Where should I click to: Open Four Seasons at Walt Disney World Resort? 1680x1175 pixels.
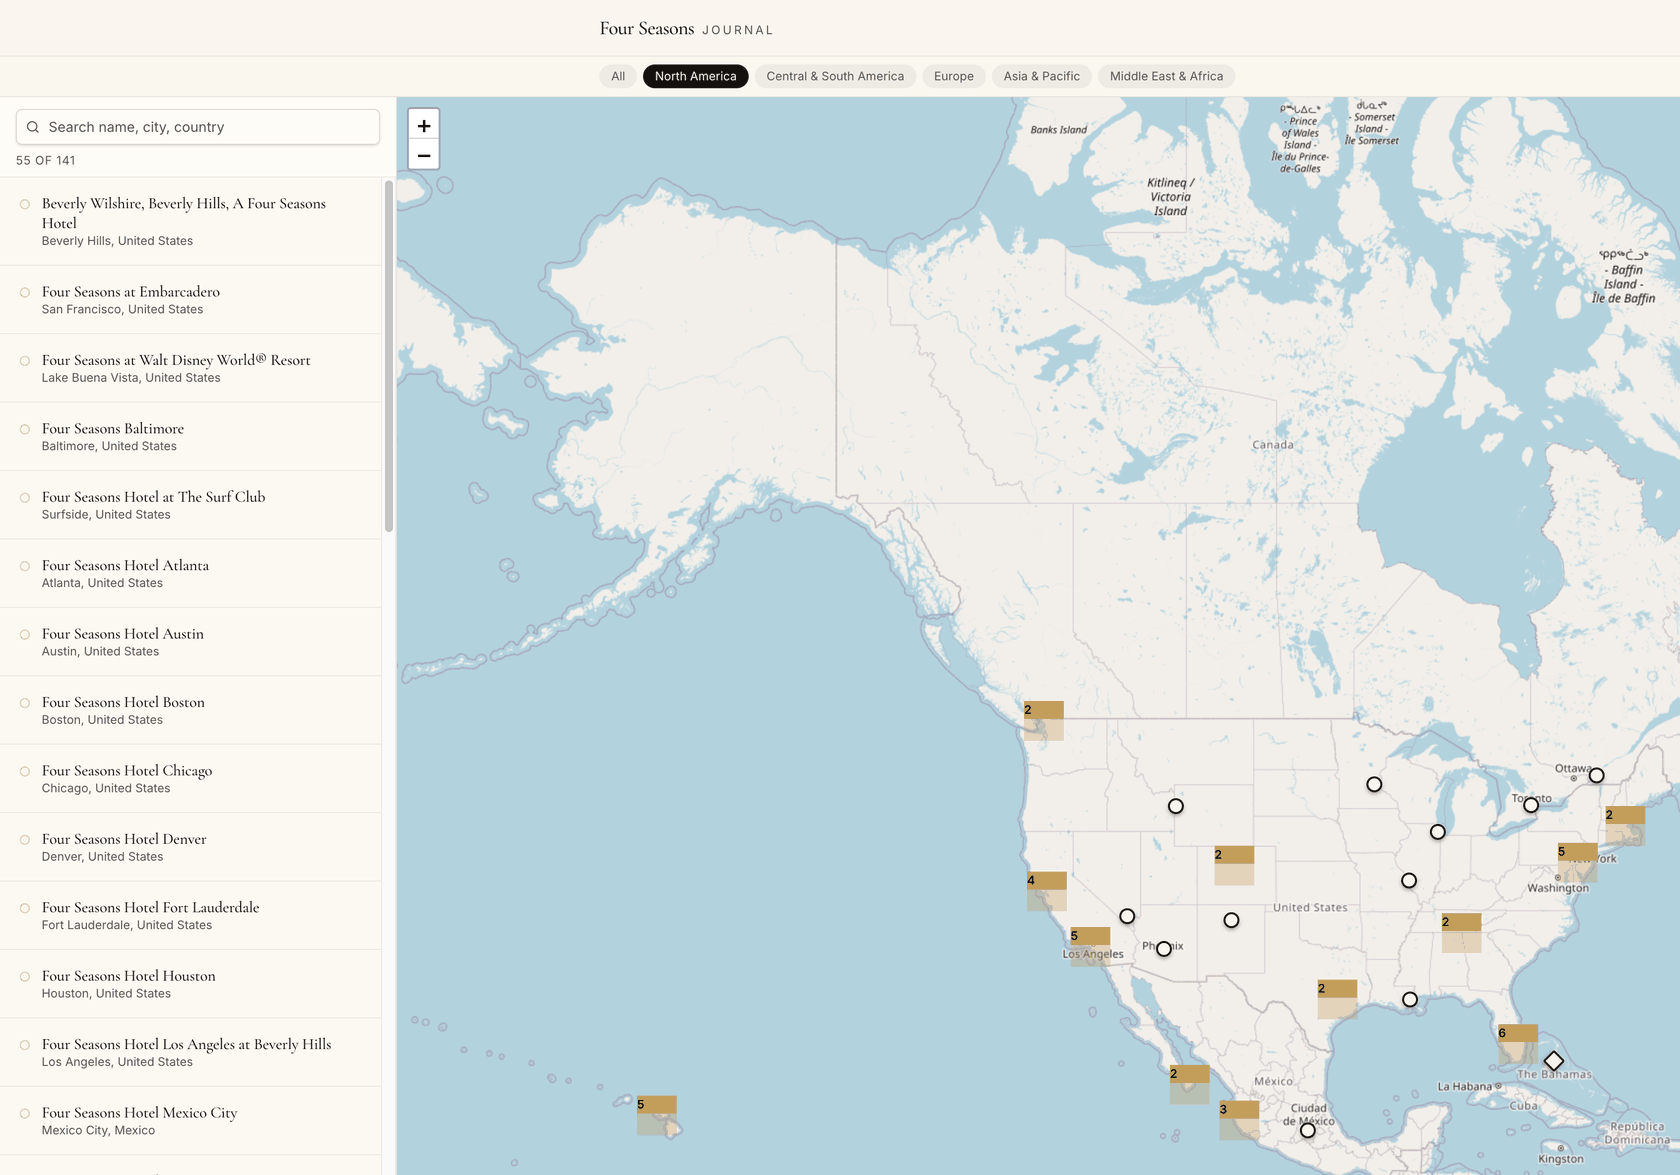coord(190,368)
